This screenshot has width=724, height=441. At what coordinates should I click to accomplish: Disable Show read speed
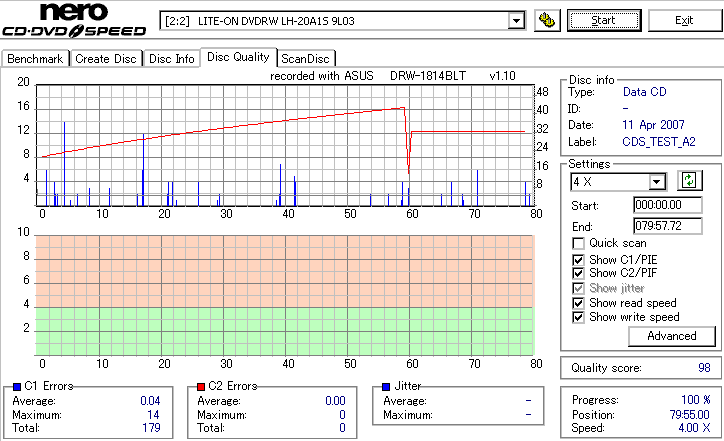[578, 303]
